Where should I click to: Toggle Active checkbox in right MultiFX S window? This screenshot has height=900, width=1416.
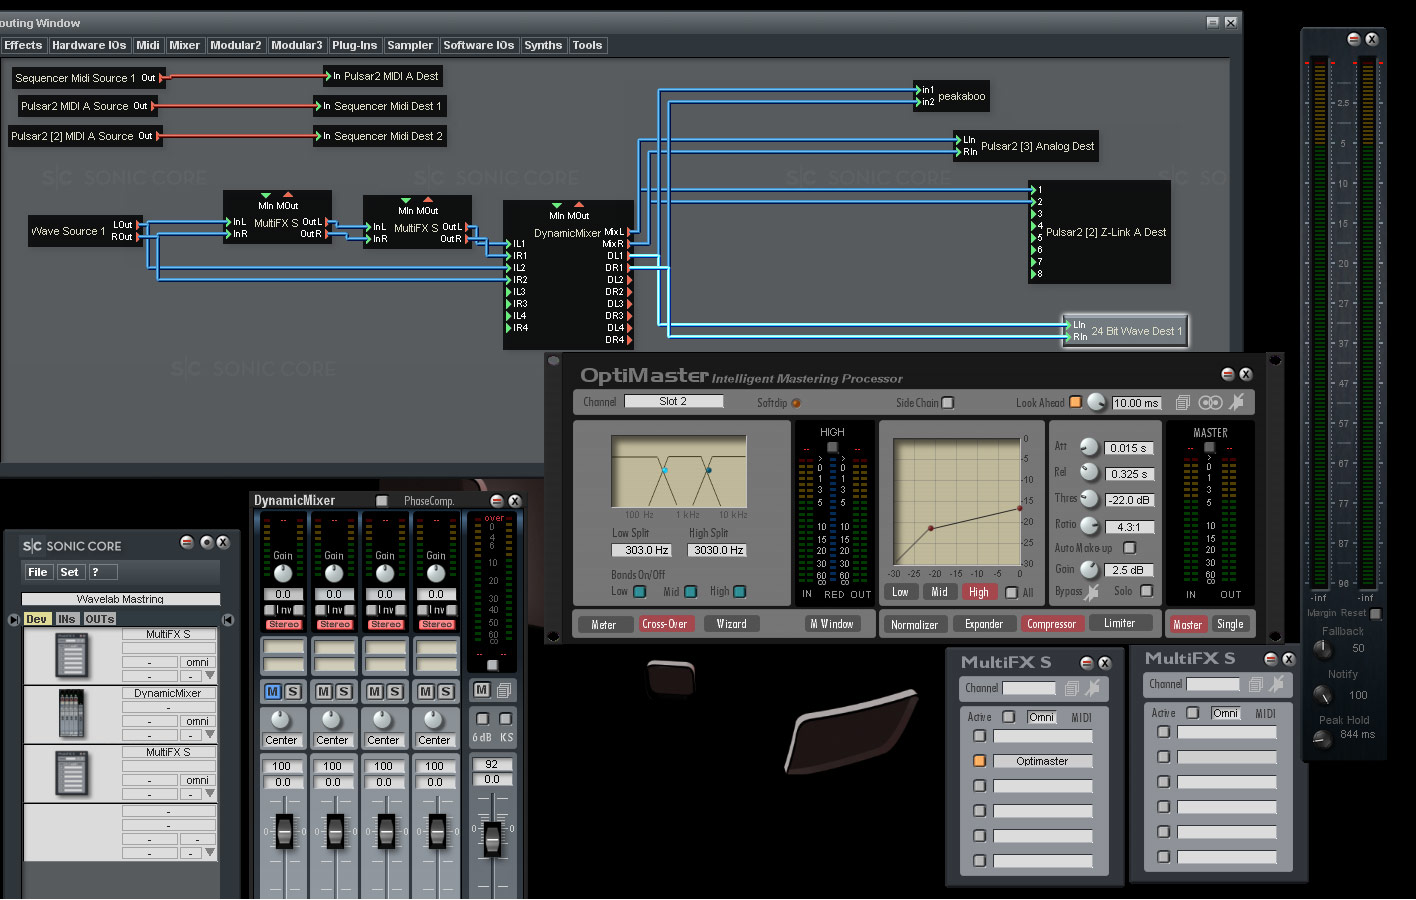tap(1192, 713)
